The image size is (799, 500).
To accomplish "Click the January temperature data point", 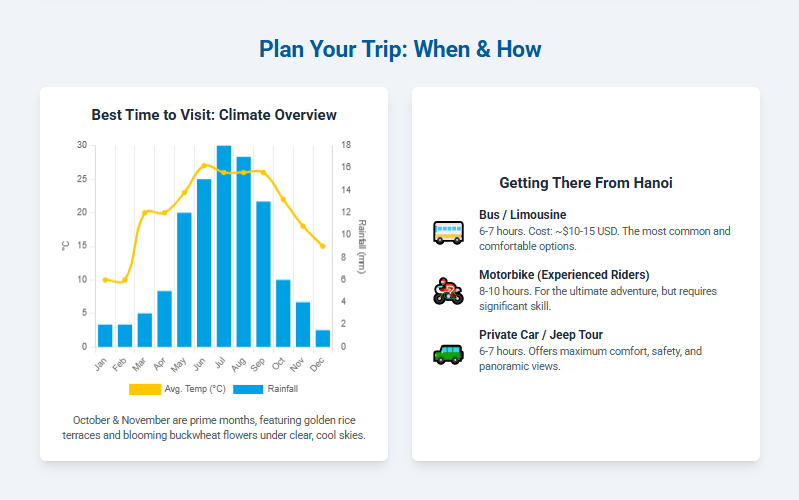I will pyautogui.click(x=105, y=280).
